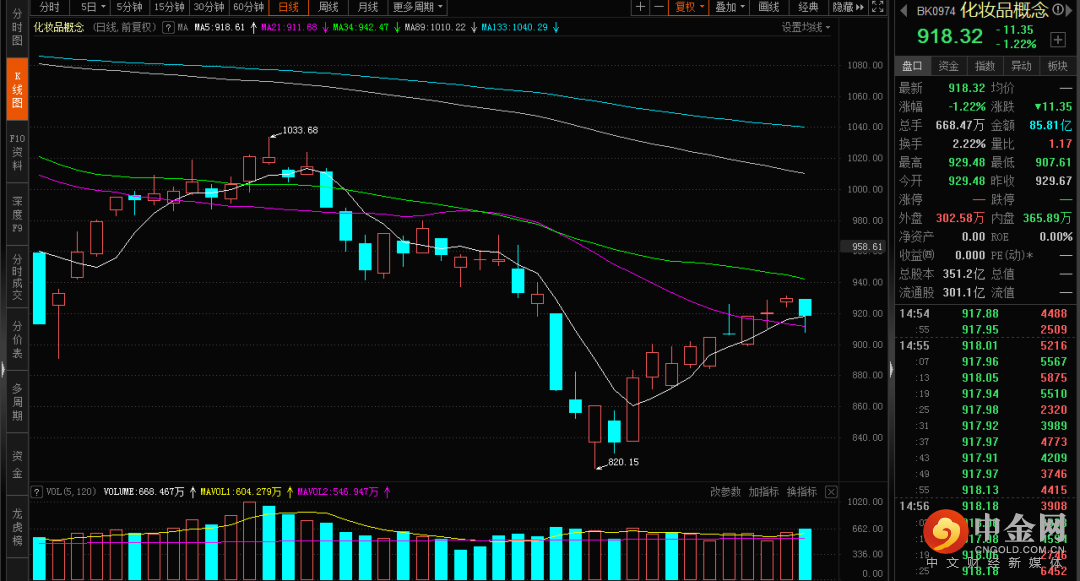Toggle 隐藏 to hide side panel
1080x581 pixels.
pyautogui.click(x=847, y=7)
